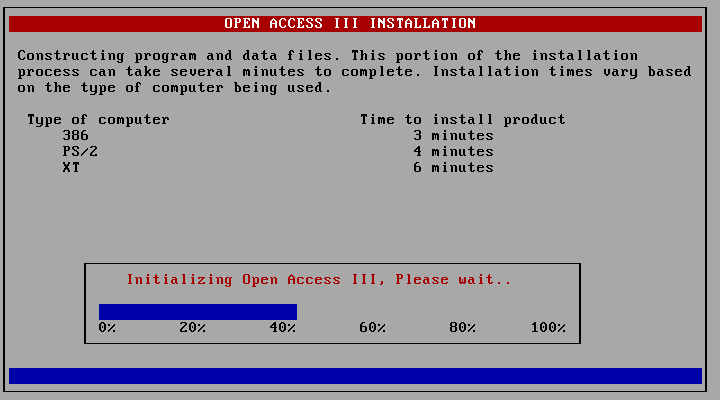Select the '386' computer type row
Image resolution: width=720 pixels, height=400 pixels.
[76, 135]
